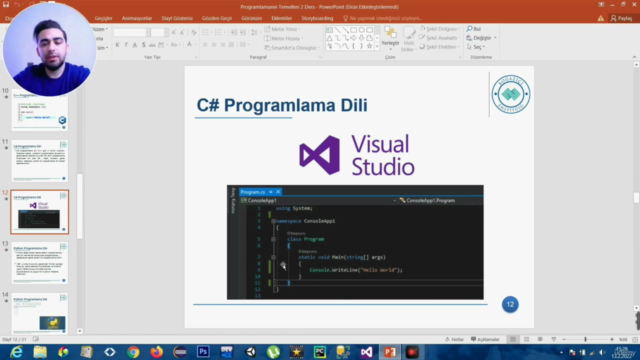The image size is (640, 360).
Task: Click the 'Ne yapmak istediğinizi söyleyin' search box
Action: (383, 18)
